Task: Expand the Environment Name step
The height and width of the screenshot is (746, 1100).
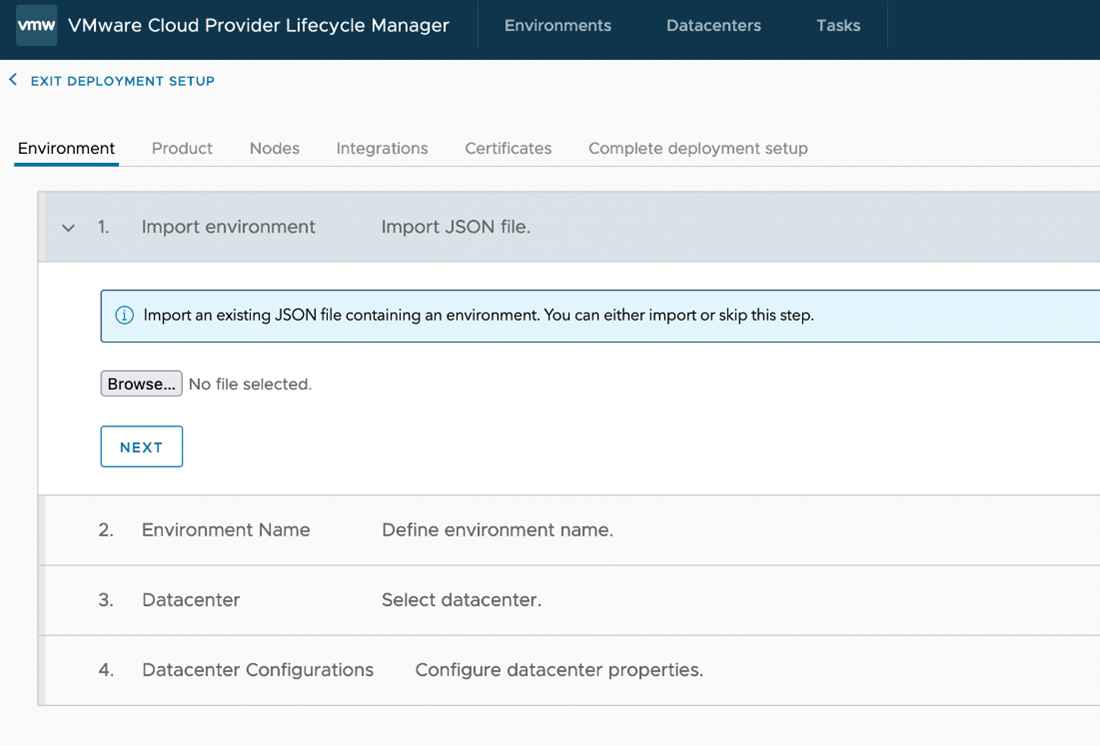Action: point(226,530)
